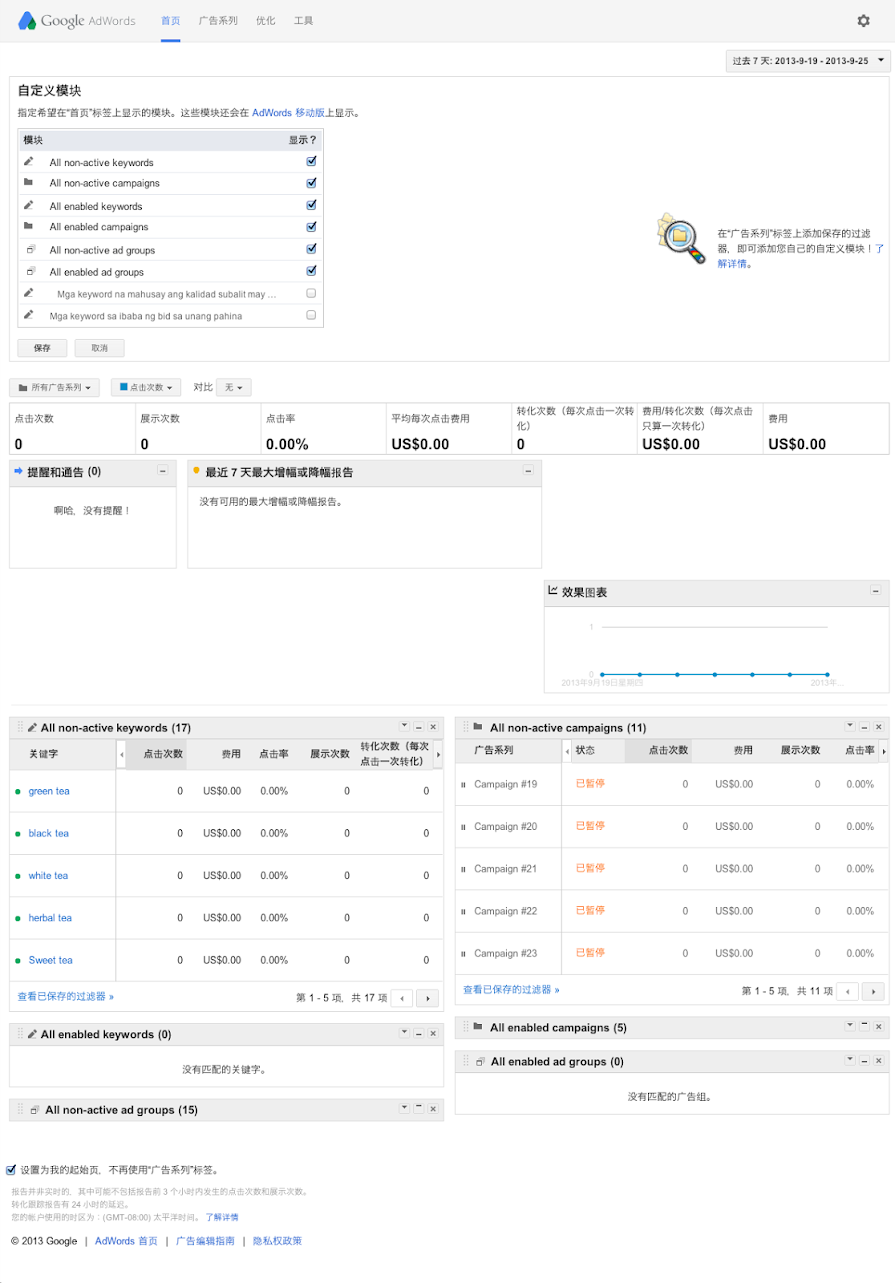895x1283 pixels.
Task: Click the herbal tea keyword link
Action: tap(50, 917)
